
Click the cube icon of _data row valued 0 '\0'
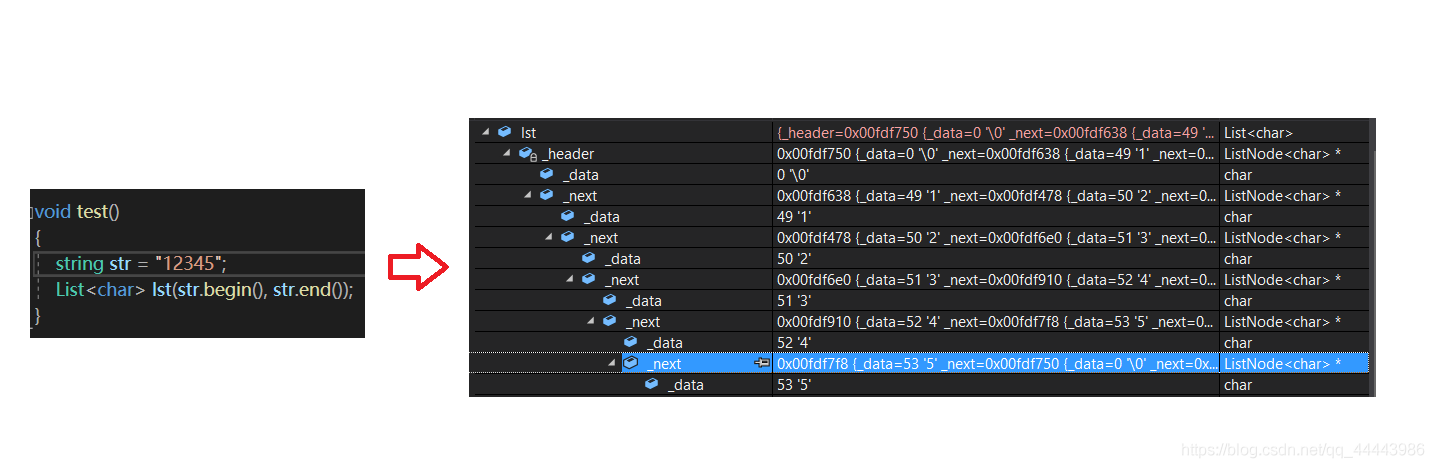tap(546, 174)
